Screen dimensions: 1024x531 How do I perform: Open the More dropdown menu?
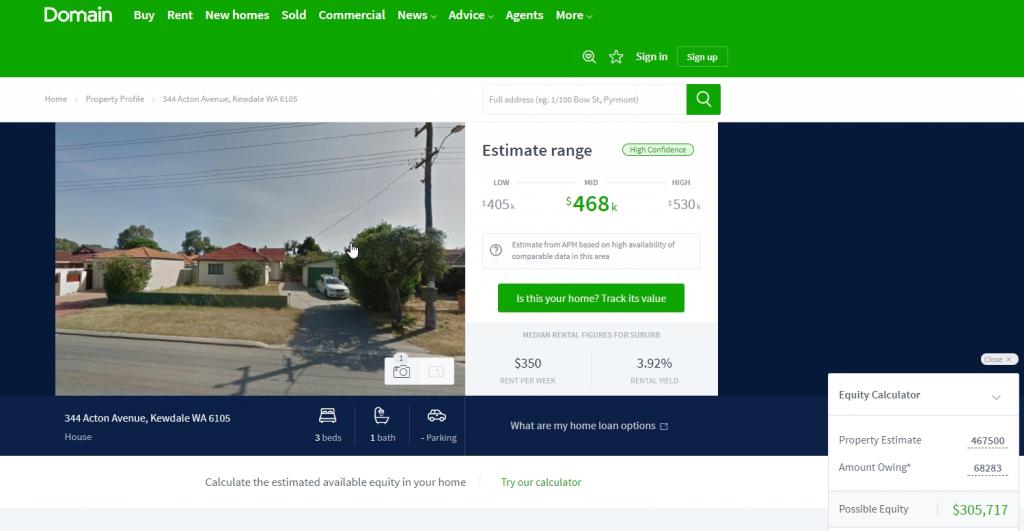tap(574, 15)
